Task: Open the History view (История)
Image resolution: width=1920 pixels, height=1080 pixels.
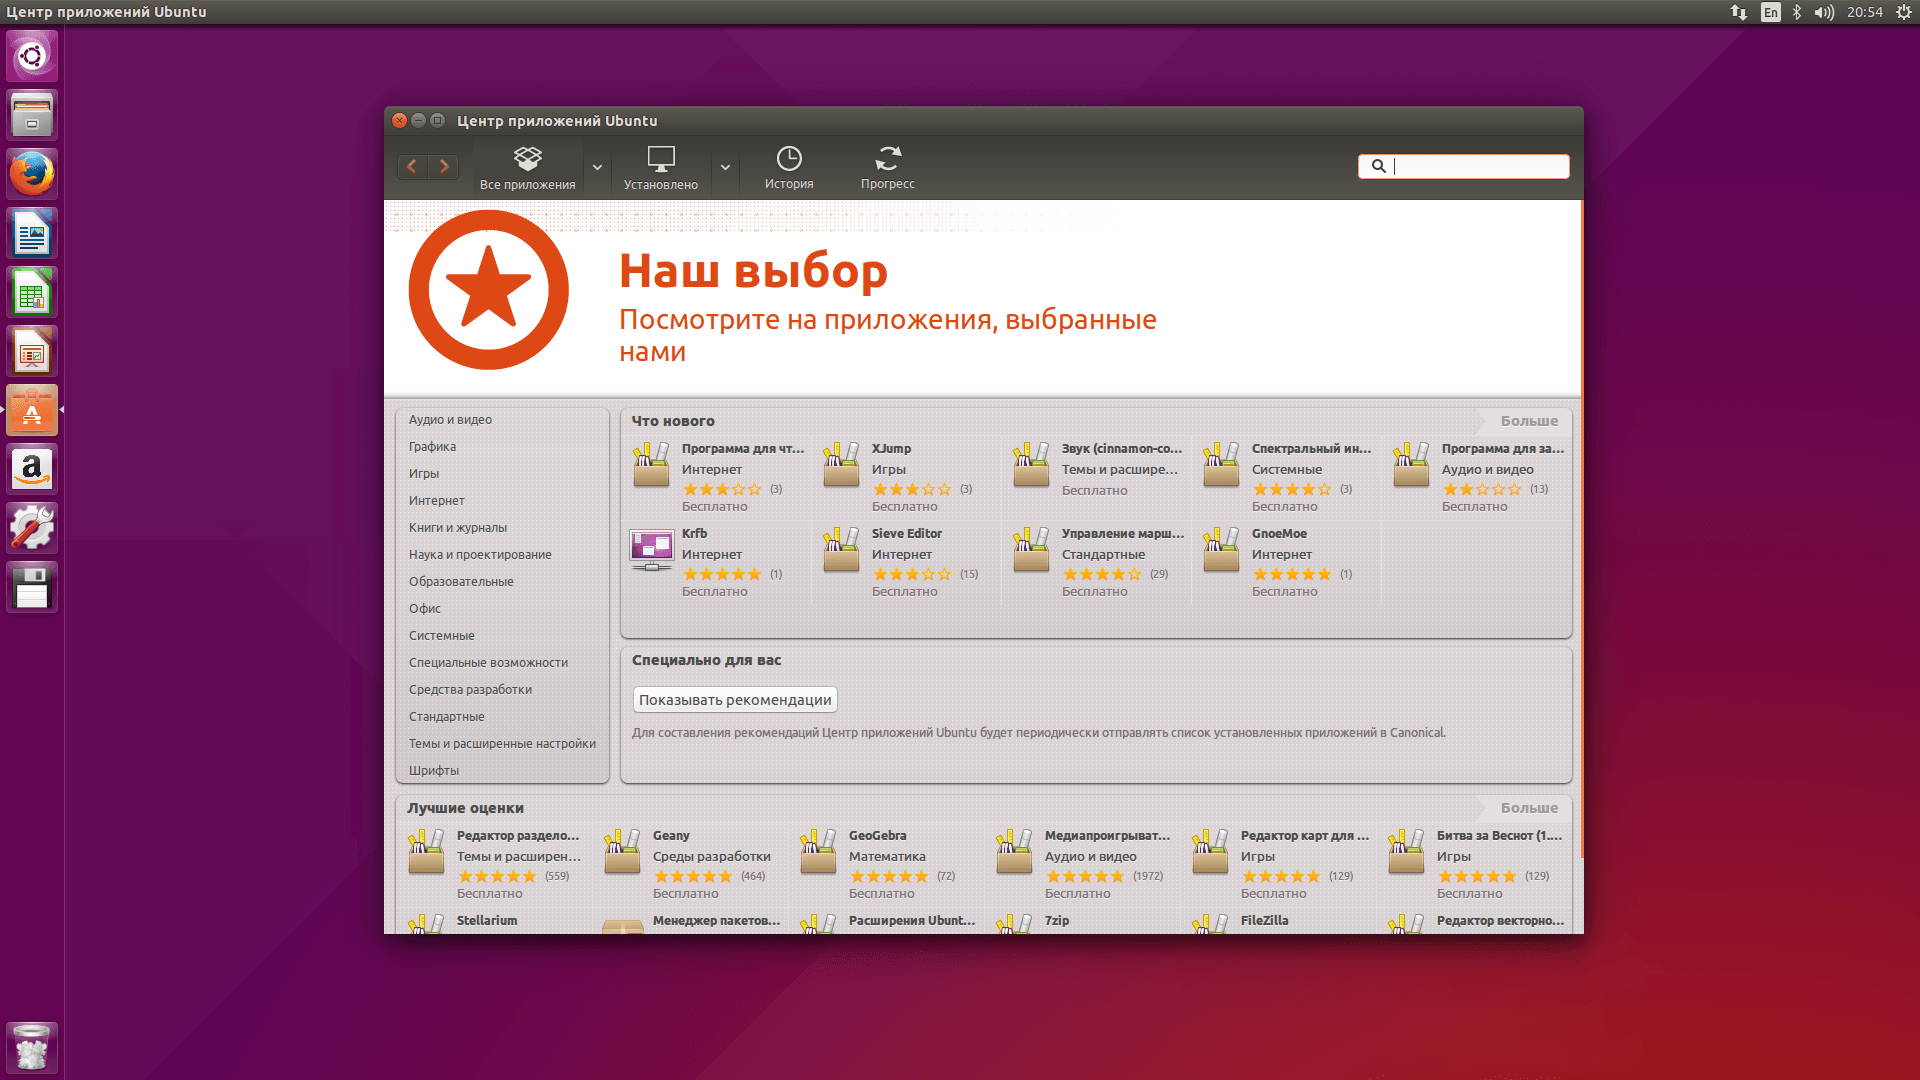Action: click(789, 167)
